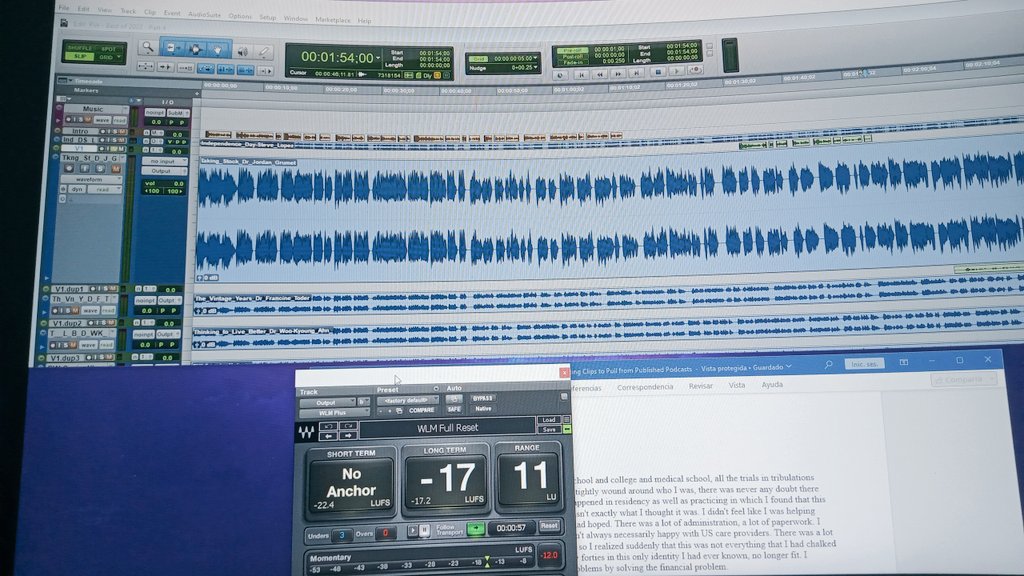Click the COMPARE button

point(421,410)
